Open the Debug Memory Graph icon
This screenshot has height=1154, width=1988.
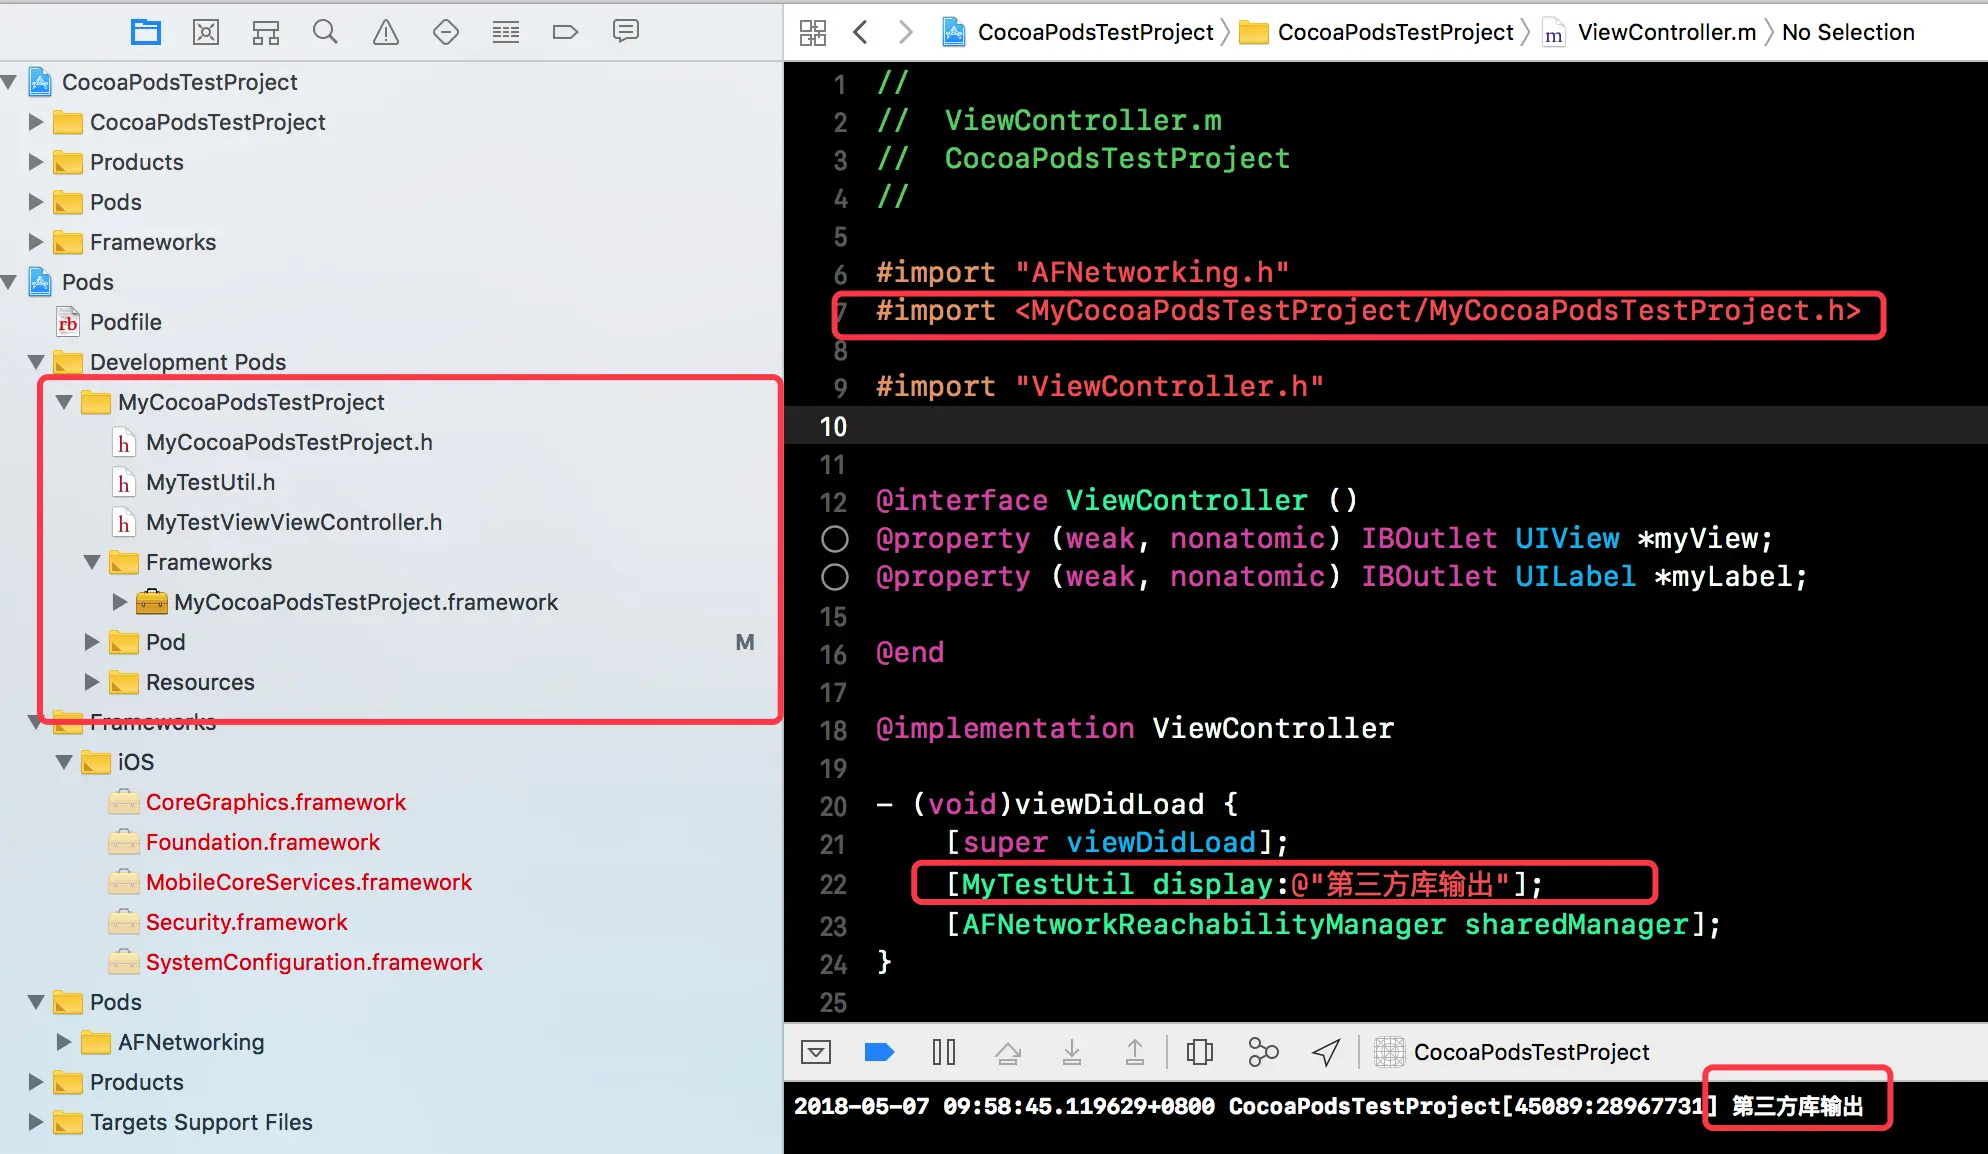1263,1052
